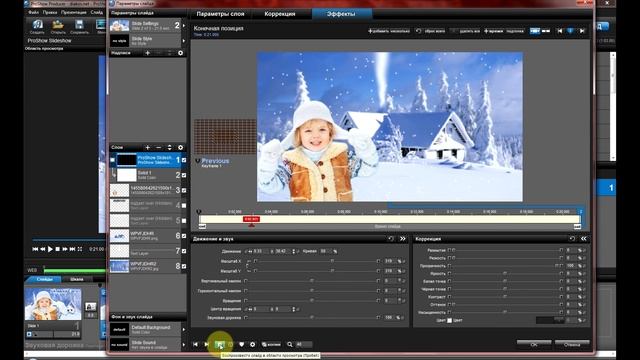Switch to the Коррекция tab
The width and height of the screenshot is (640, 360).
point(280,14)
